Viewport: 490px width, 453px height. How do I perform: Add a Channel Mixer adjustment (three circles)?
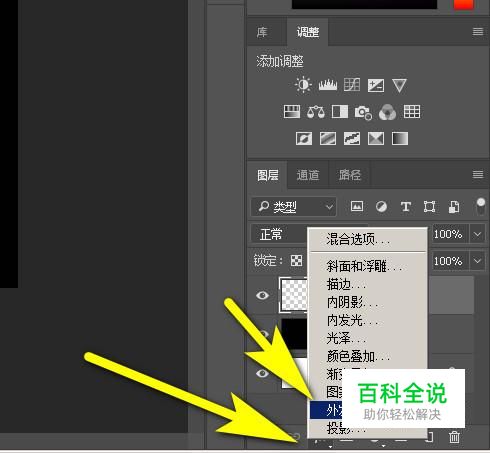click(x=387, y=112)
